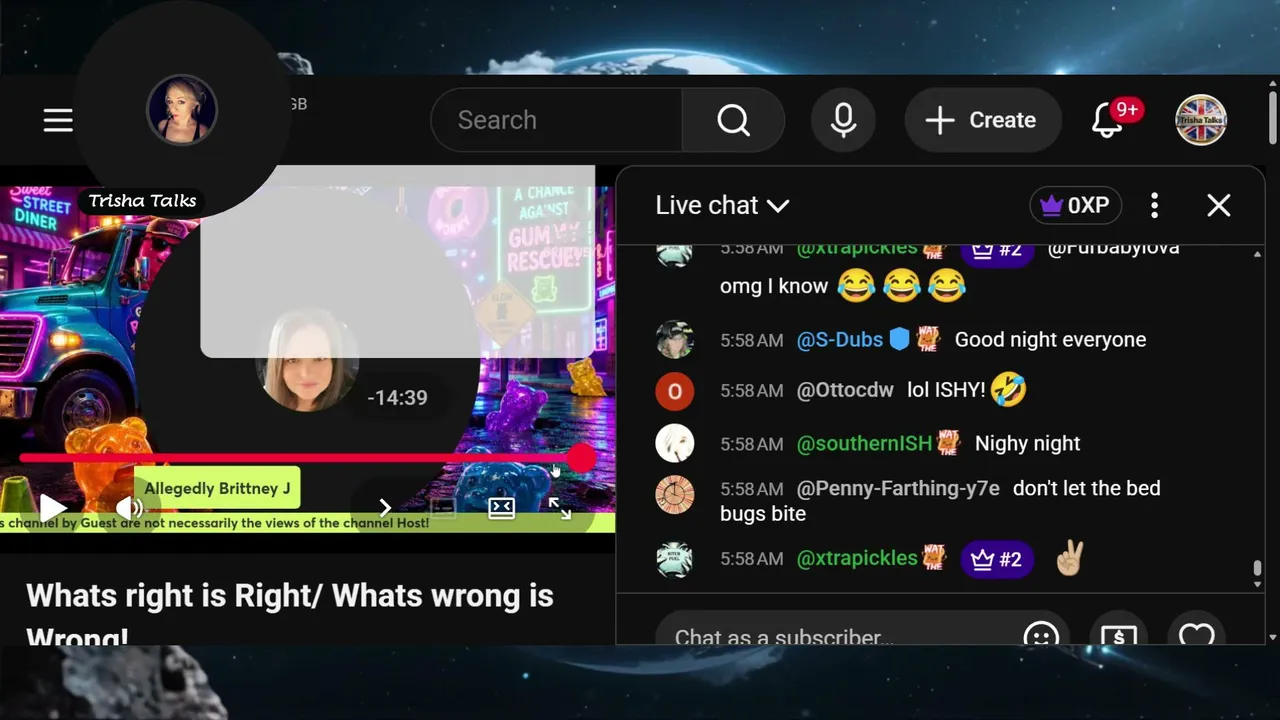Click the magnifying glass search button
Screen dimensions: 1280x720
(x=733, y=120)
